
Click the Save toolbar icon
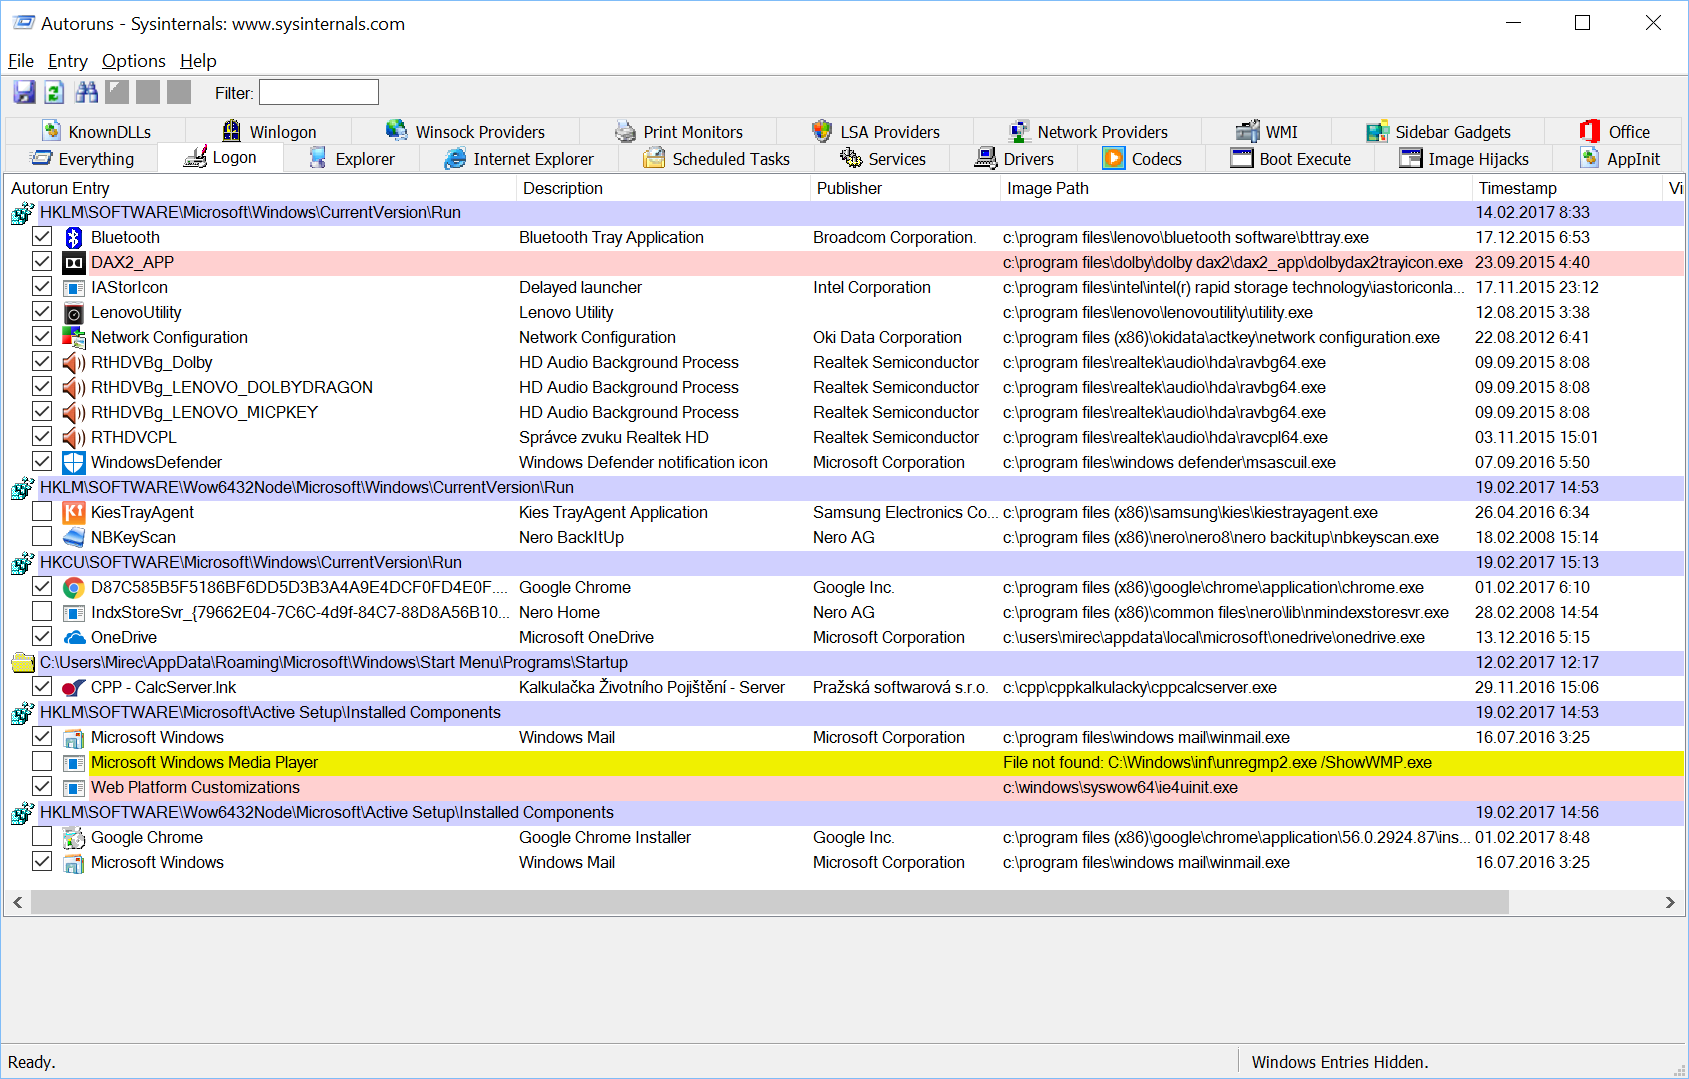(x=24, y=93)
